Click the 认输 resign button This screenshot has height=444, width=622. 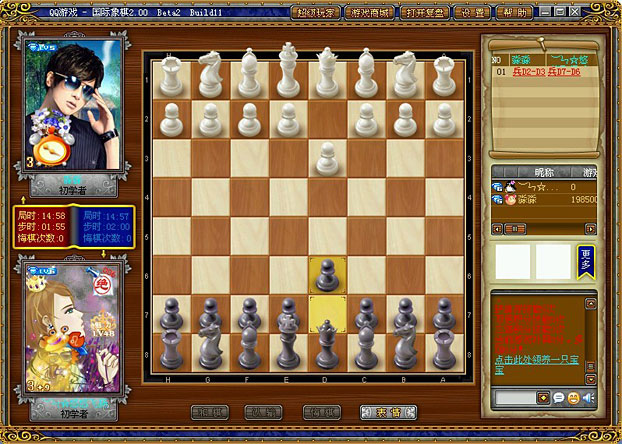[x=263, y=413]
